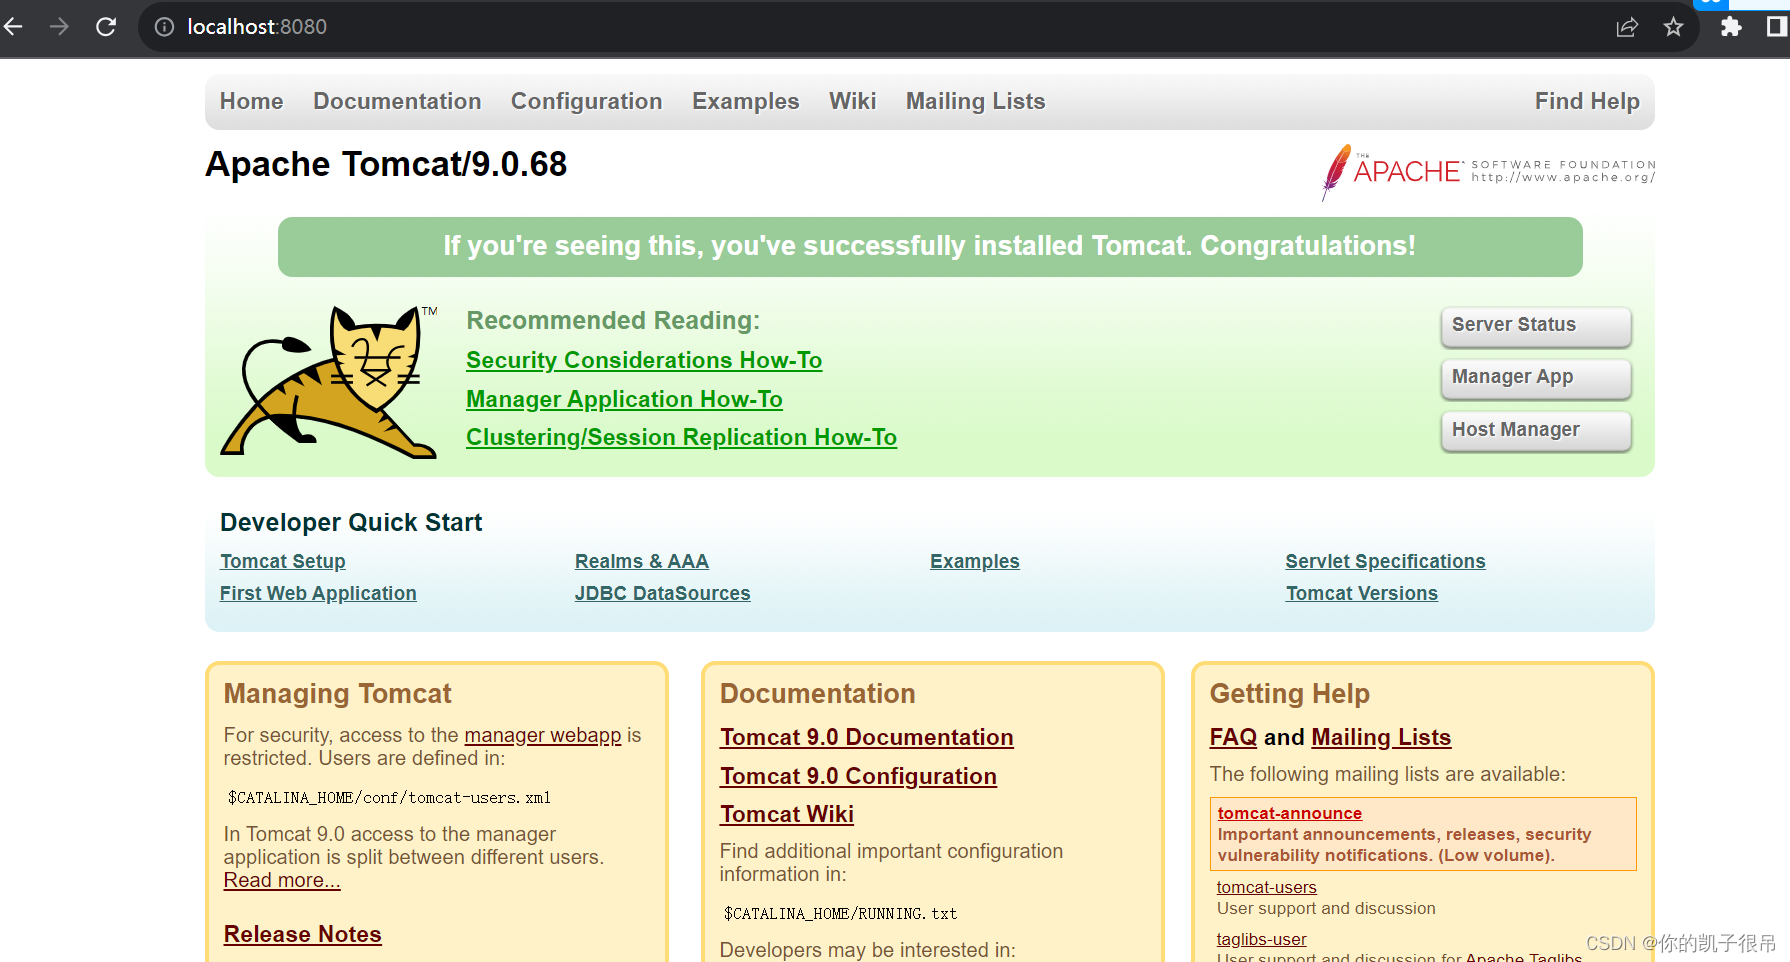The image size is (1790, 962).
Task: Open the Mailing Lists nav item
Action: coord(976,101)
